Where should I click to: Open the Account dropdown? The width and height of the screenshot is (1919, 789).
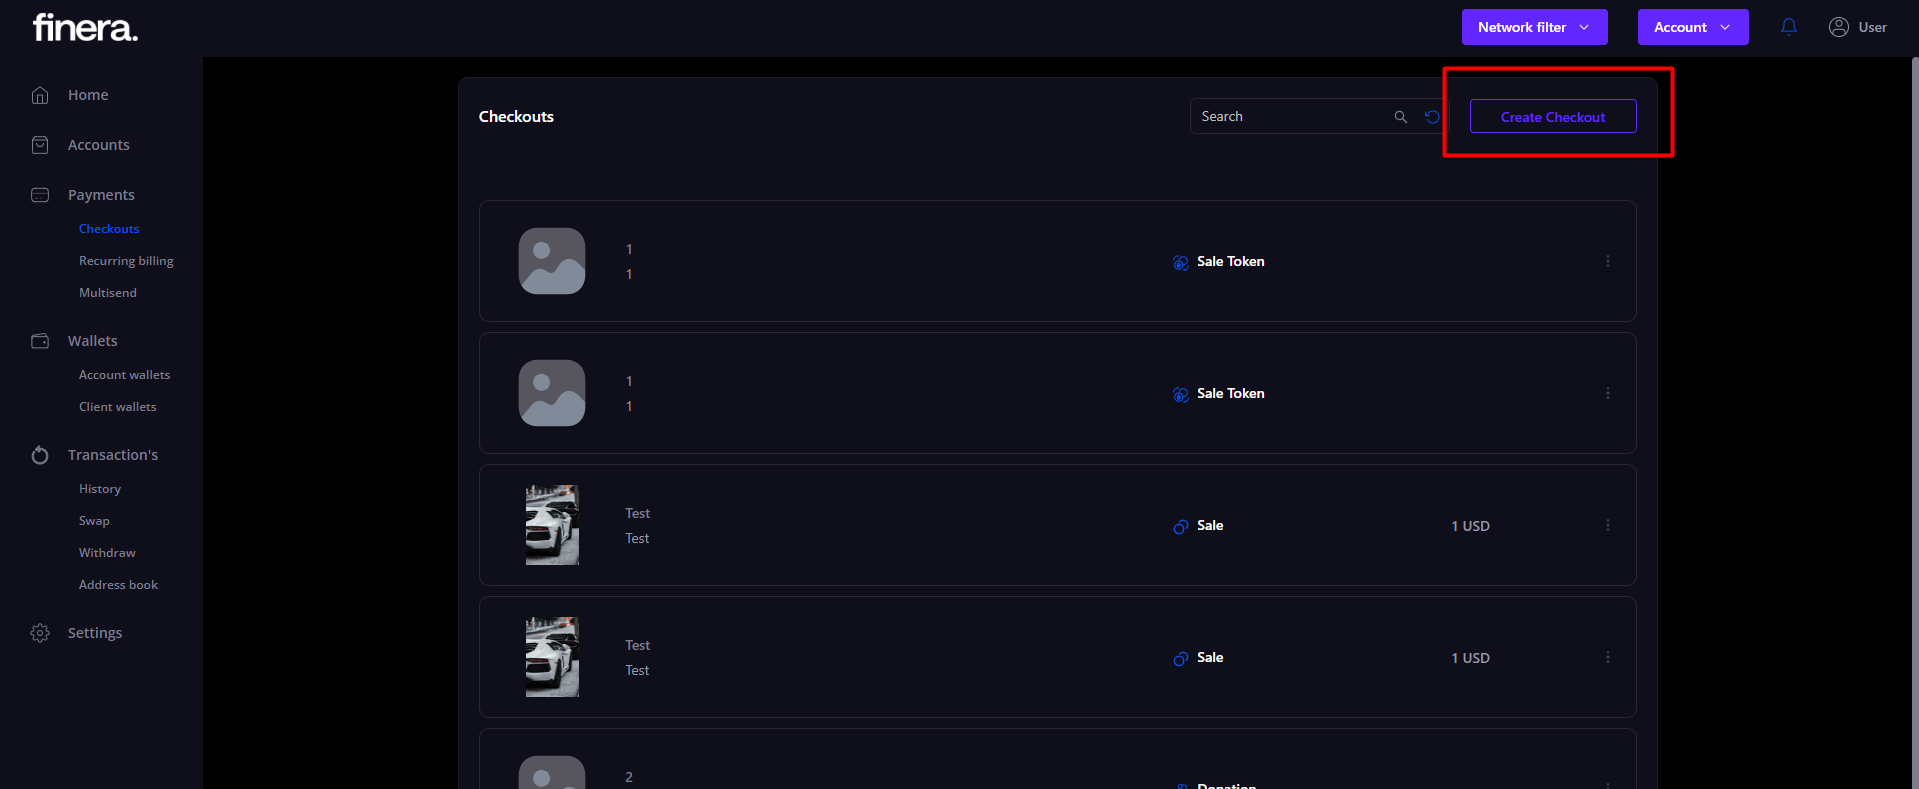1692,27
